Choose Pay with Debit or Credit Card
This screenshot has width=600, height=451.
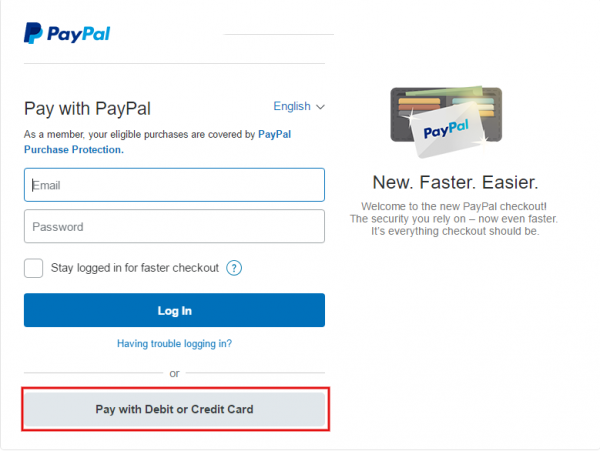[174, 409]
